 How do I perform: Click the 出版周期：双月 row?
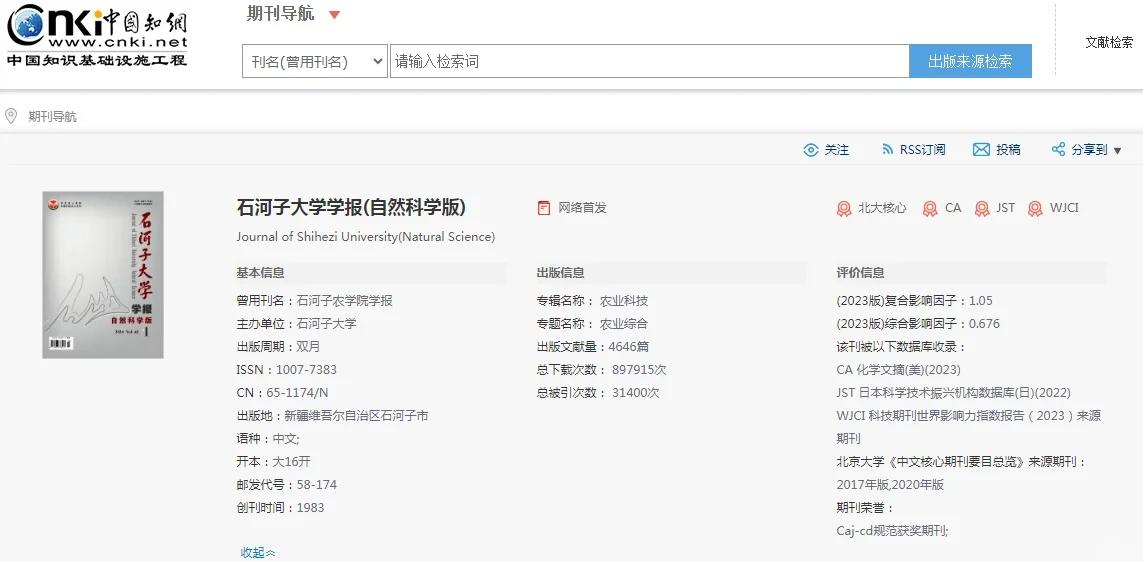coord(278,346)
